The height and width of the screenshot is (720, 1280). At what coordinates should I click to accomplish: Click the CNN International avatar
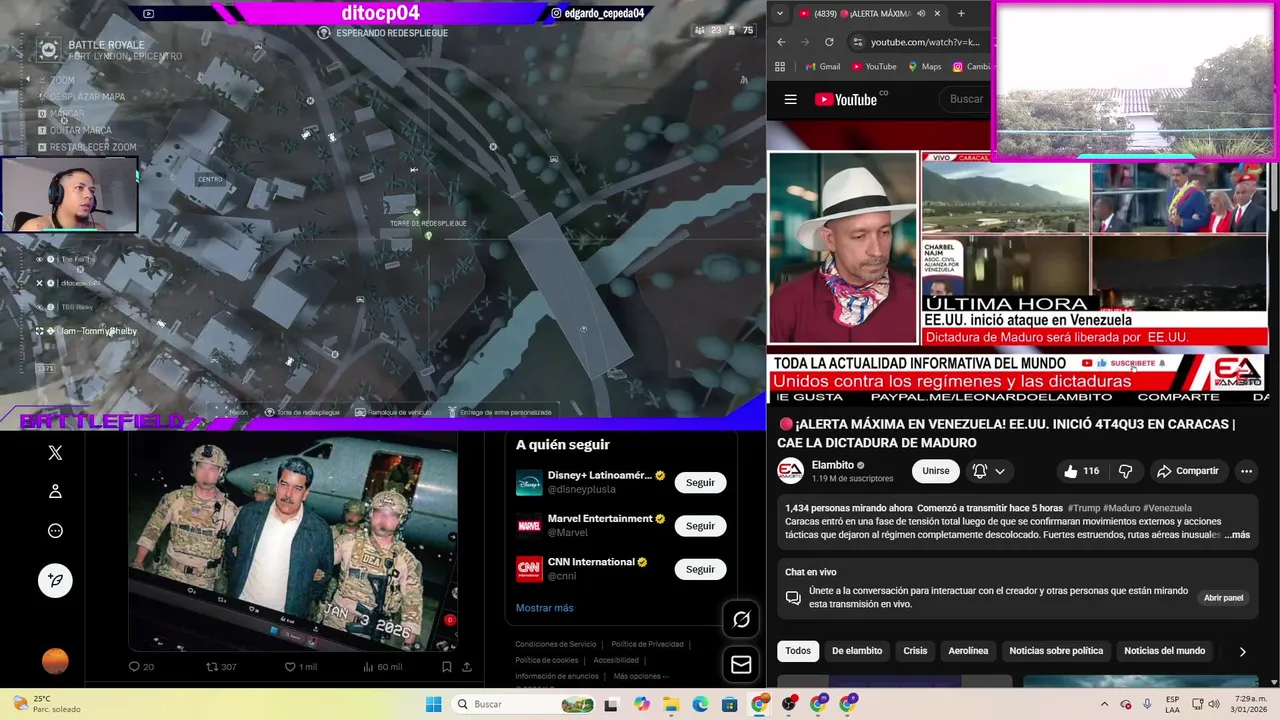click(x=529, y=569)
